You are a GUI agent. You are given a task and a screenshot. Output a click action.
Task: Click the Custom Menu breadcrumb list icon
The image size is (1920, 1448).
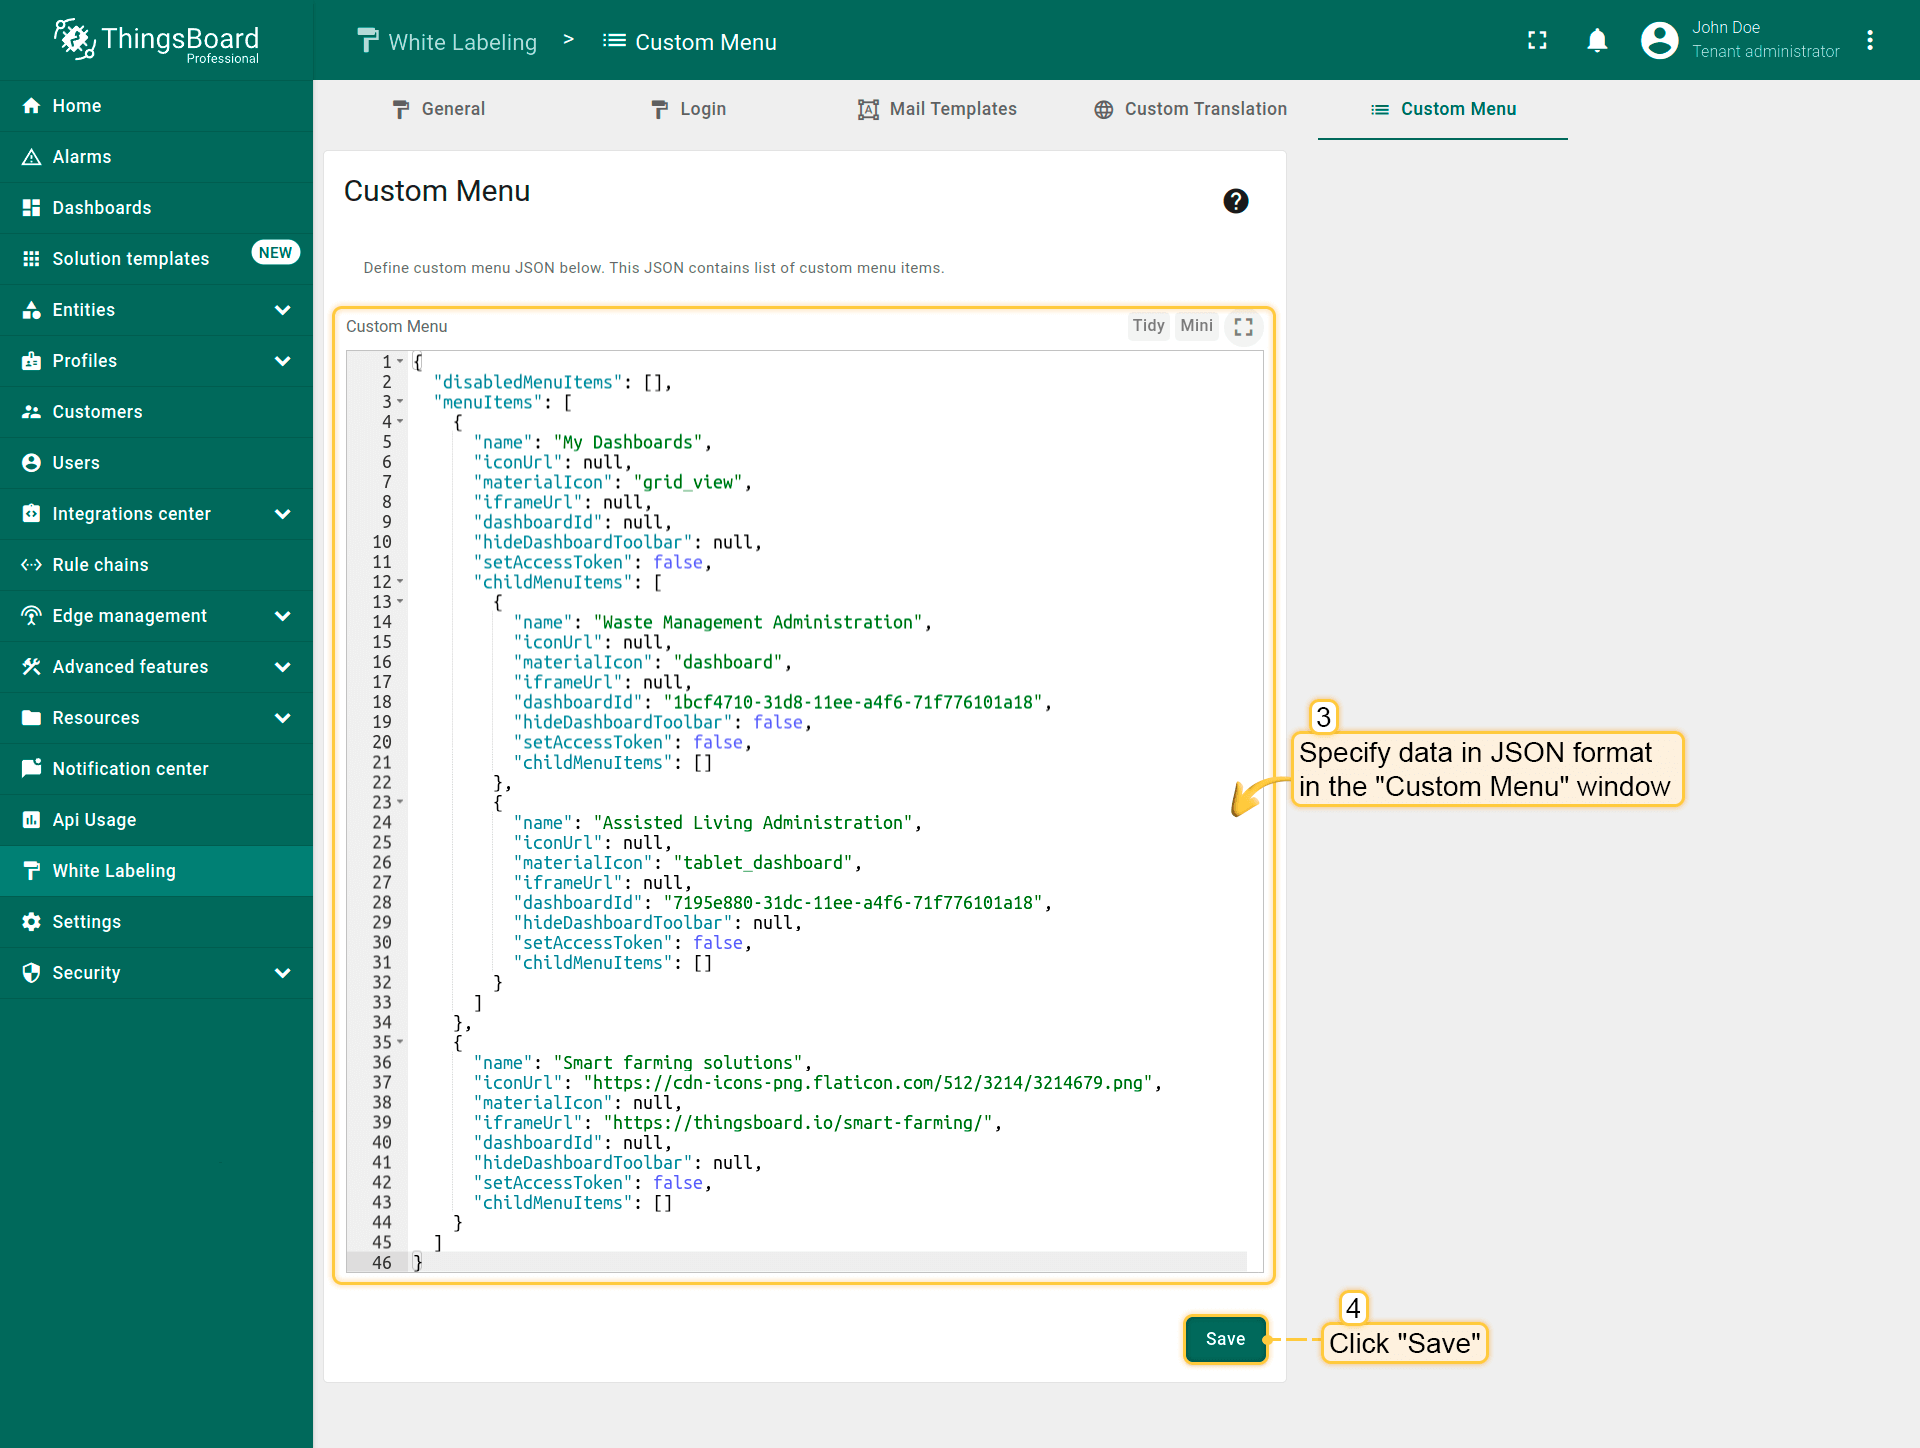click(x=614, y=41)
